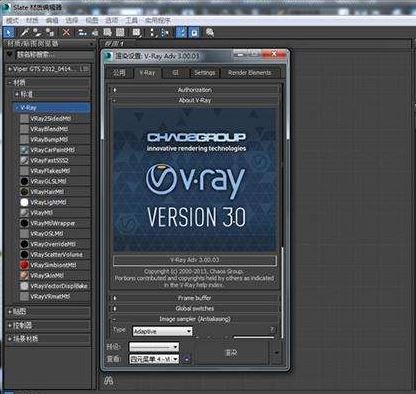Expand the Authorization rollout
Screen dimensions: 416x394
point(195,90)
